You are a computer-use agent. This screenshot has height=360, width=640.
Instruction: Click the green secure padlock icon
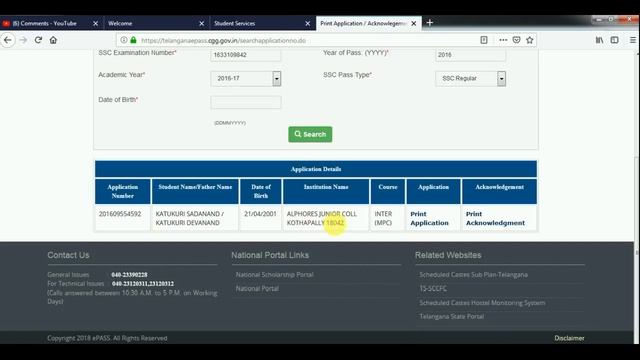[133, 40]
